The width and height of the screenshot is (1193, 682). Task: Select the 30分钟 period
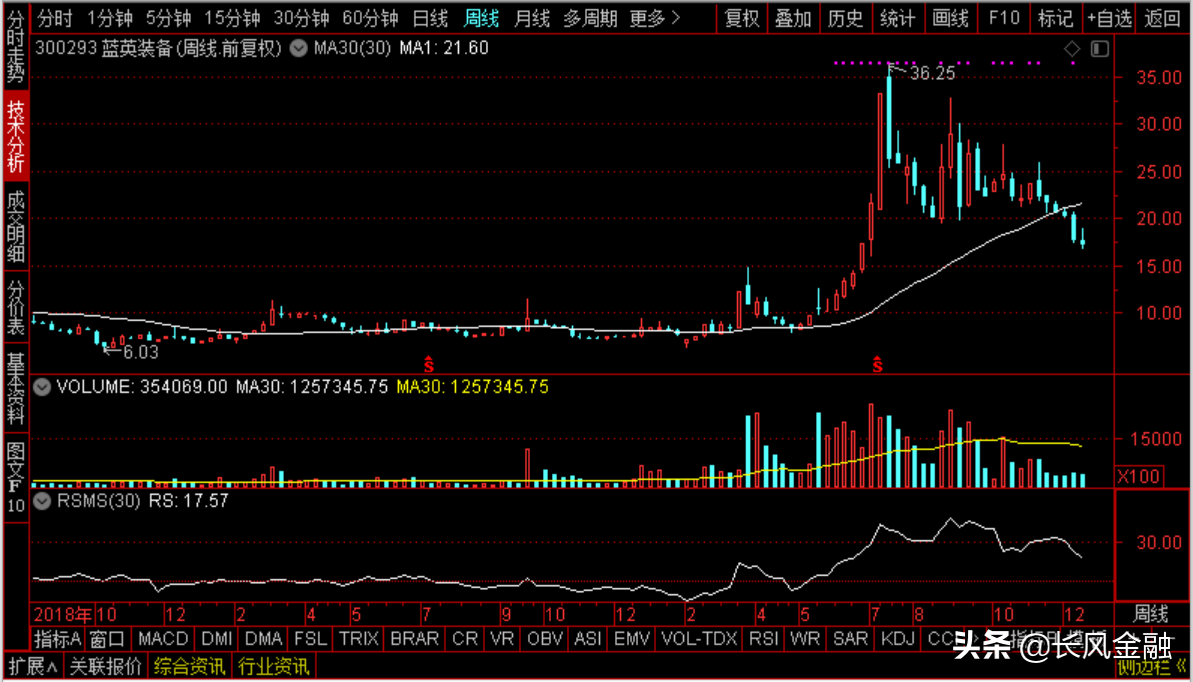(x=301, y=18)
